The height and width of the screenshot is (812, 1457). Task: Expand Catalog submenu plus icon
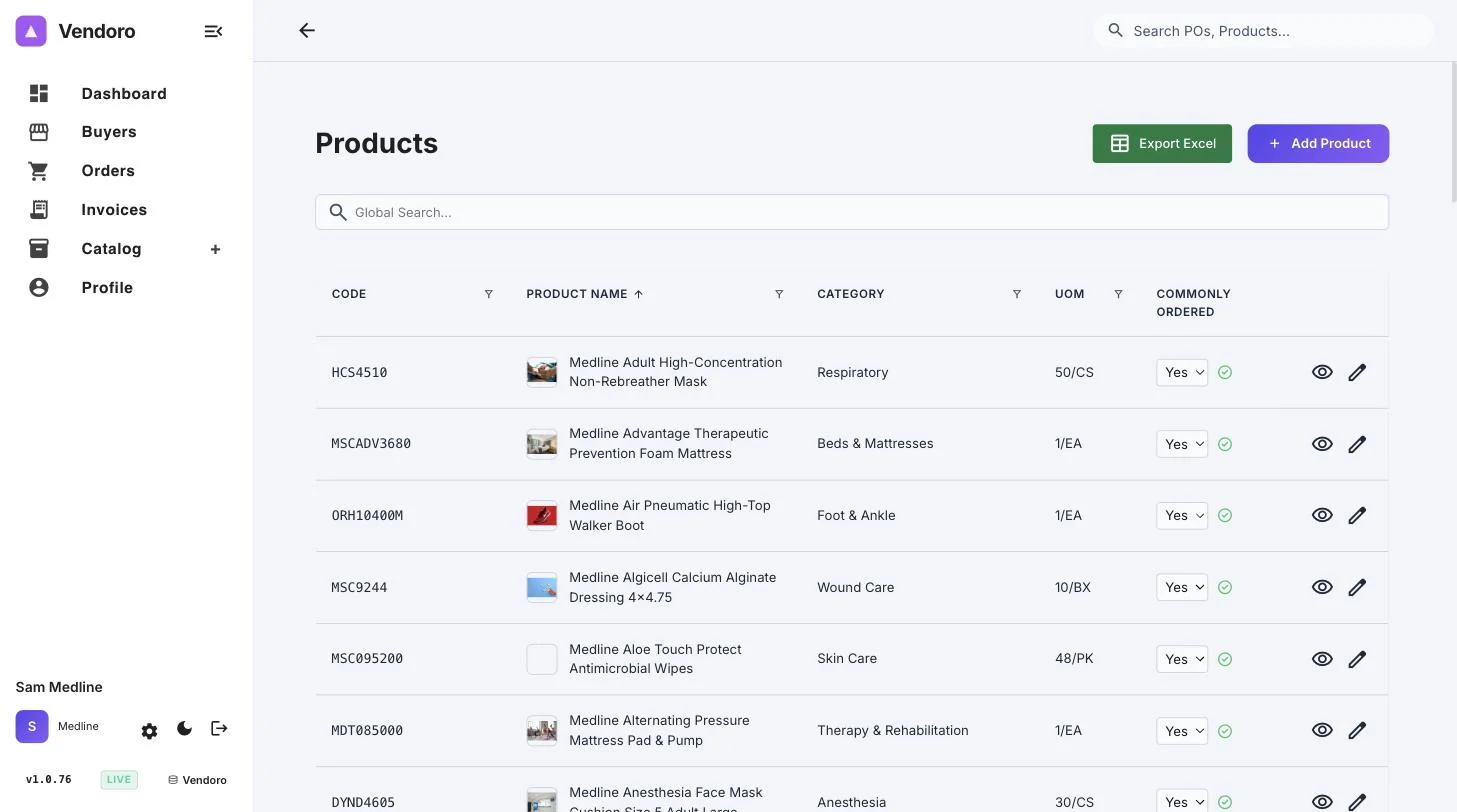coord(215,249)
